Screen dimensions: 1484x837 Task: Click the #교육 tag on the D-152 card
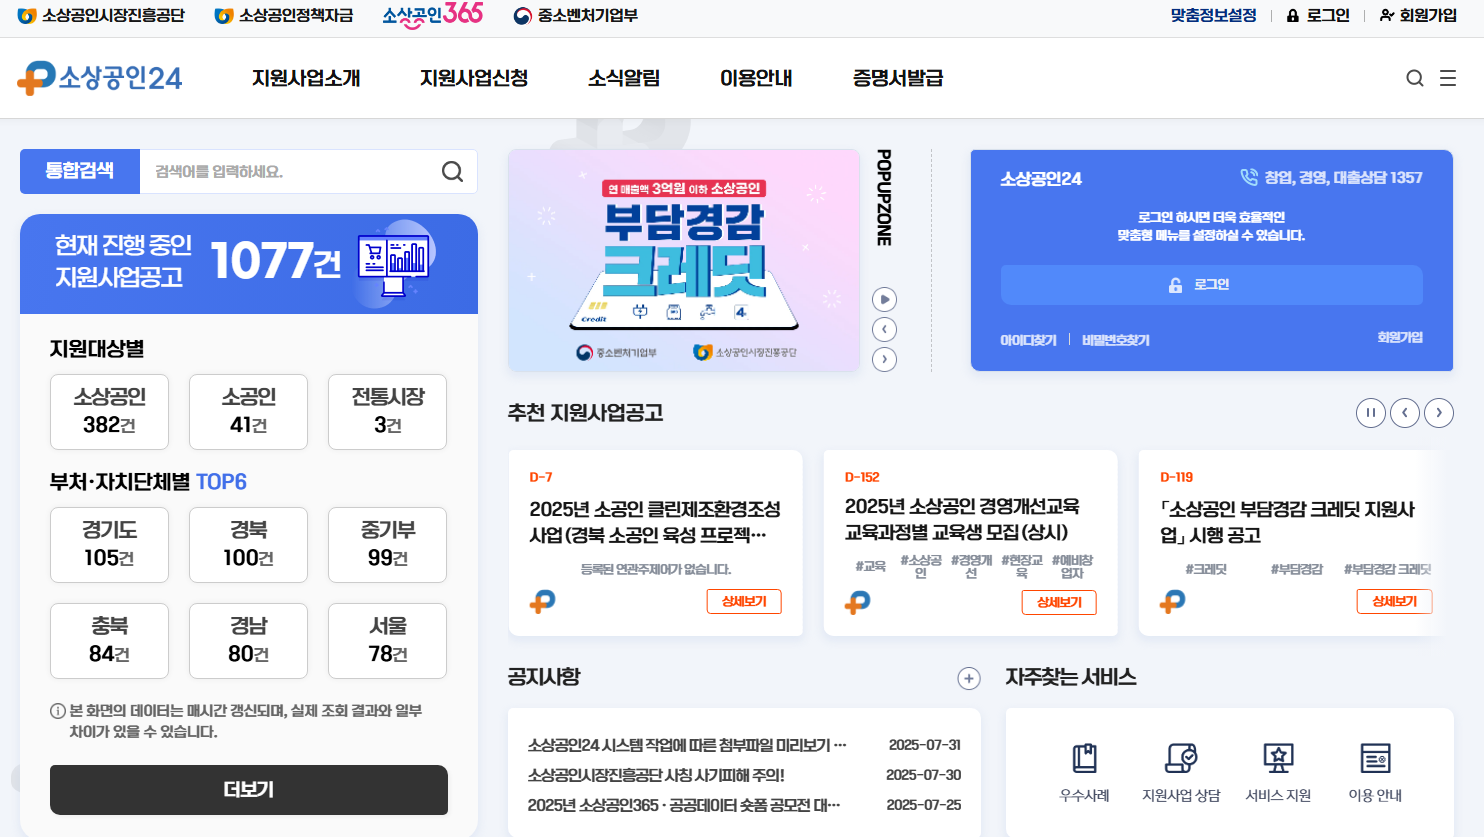point(871,566)
